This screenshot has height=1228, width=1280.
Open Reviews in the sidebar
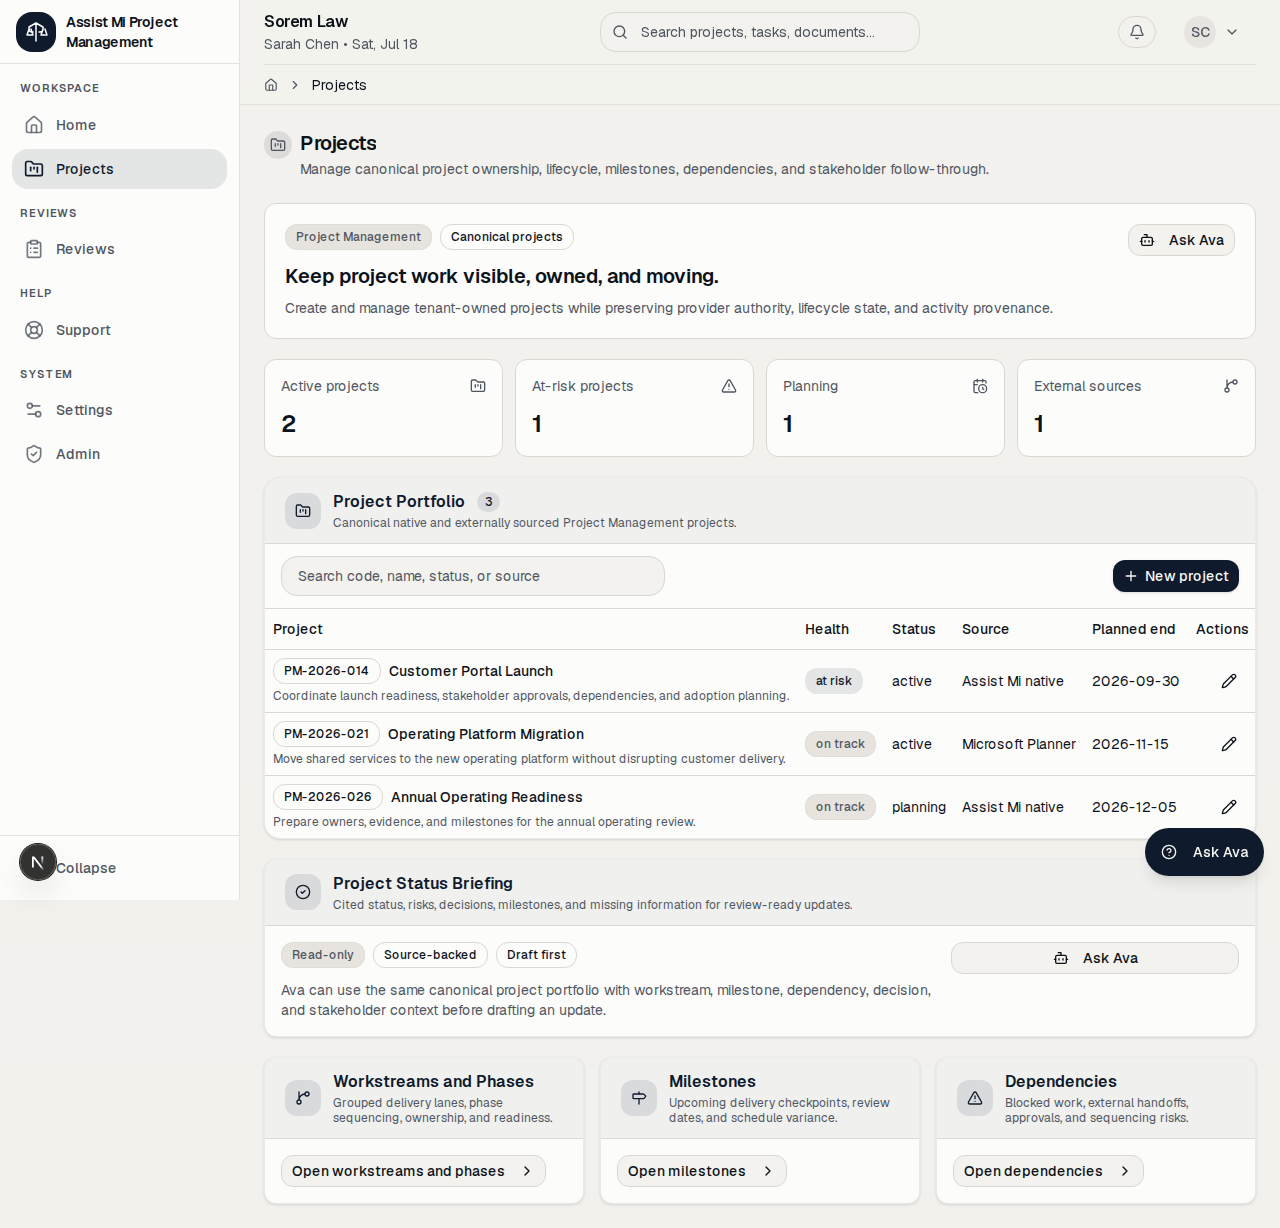(119, 249)
